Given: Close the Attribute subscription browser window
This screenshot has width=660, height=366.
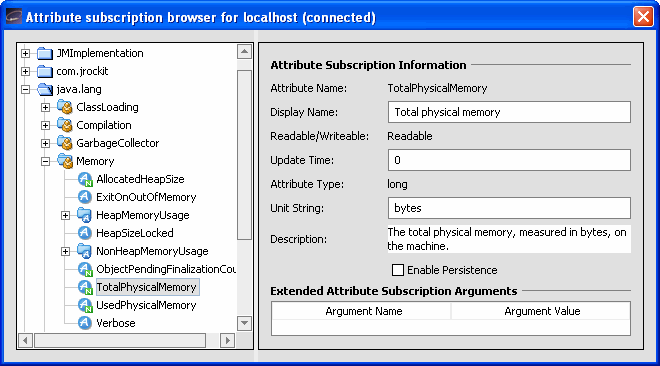Looking at the screenshot, I should (643, 17).
